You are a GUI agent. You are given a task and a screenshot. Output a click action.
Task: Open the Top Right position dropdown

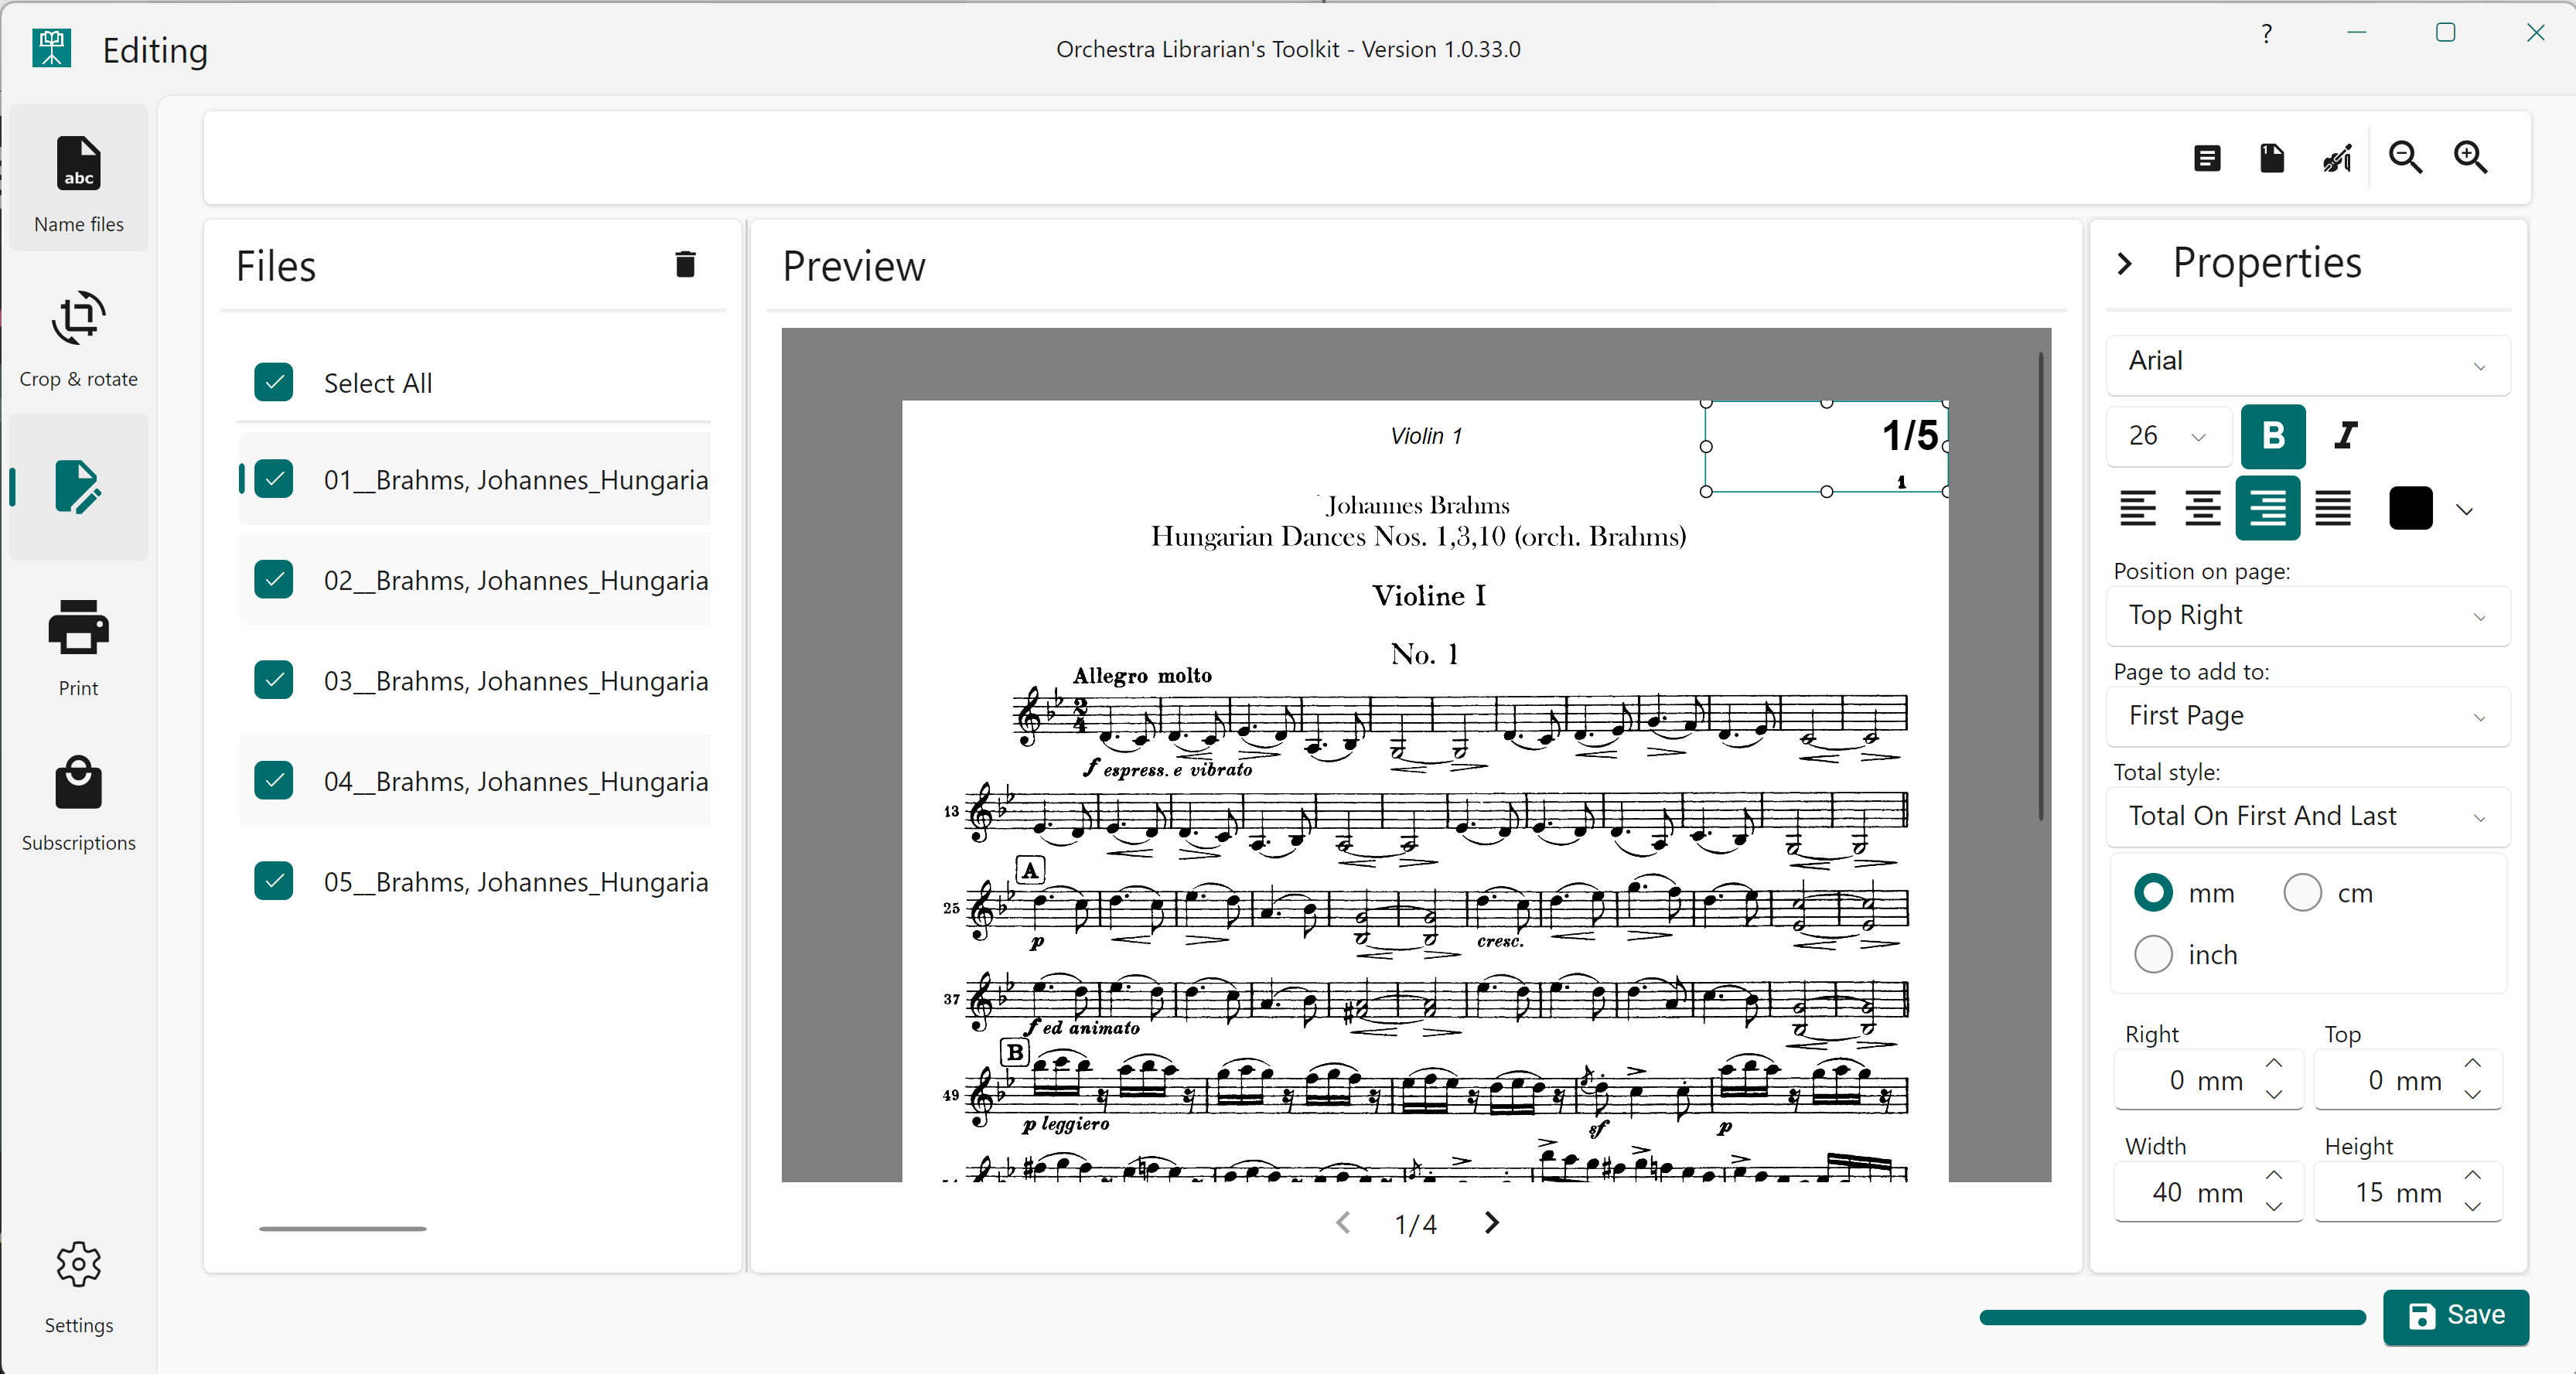[x=2307, y=616]
